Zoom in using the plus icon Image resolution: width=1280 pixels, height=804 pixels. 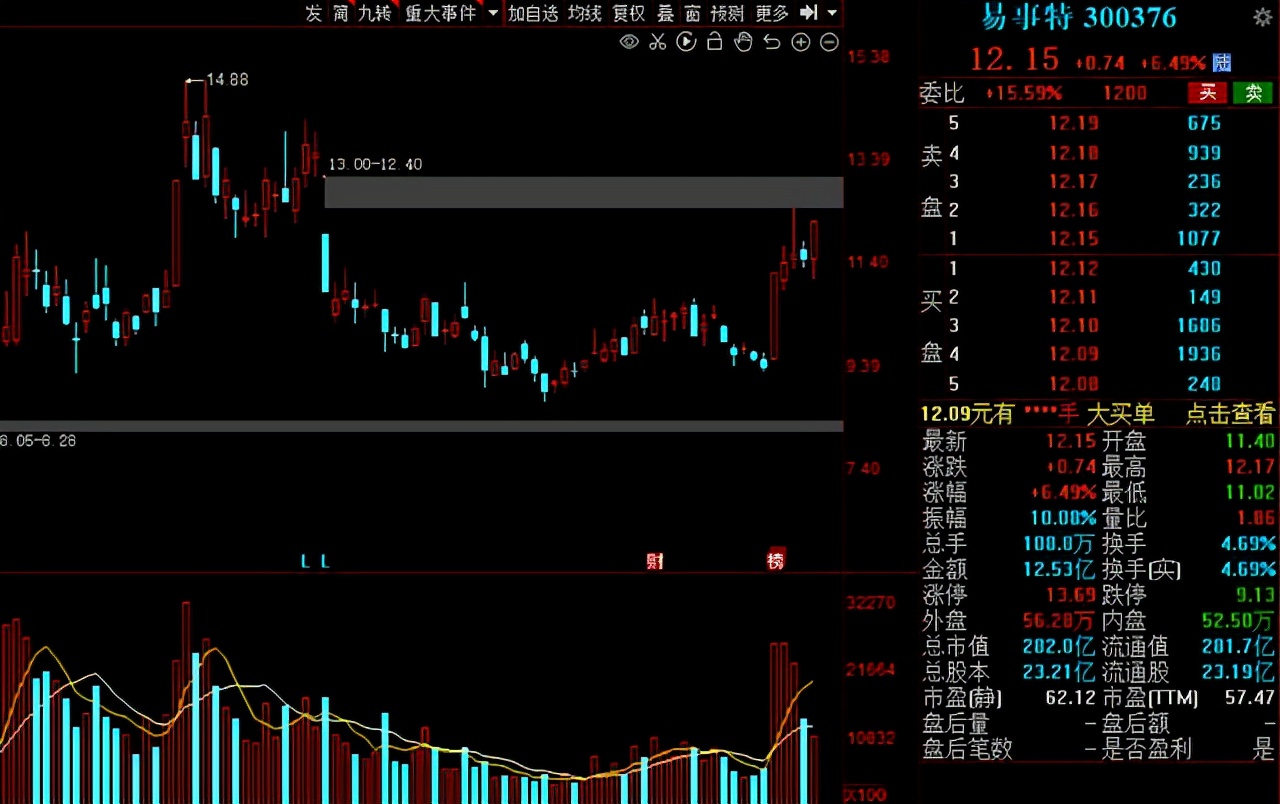pos(800,42)
